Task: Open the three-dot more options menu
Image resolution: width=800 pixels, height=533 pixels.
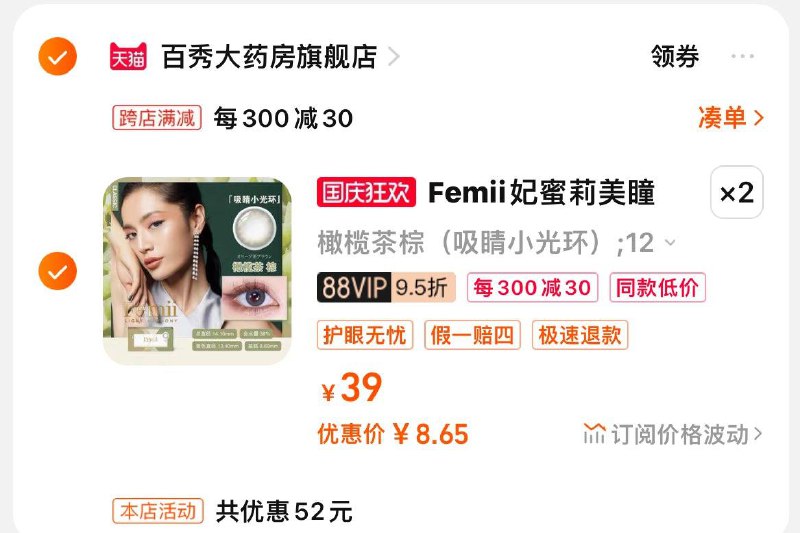Action: 742,56
